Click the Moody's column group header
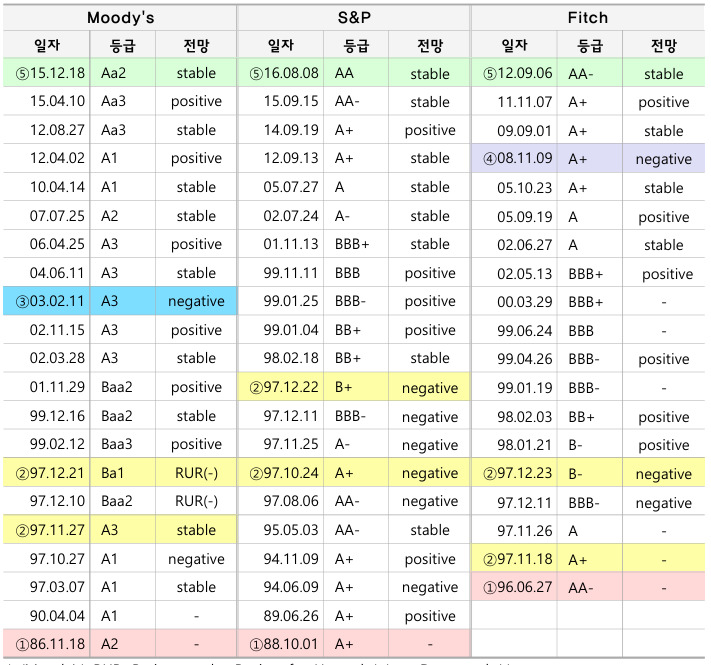The width and height of the screenshot is (711, 665). click(x=119, y=18)
